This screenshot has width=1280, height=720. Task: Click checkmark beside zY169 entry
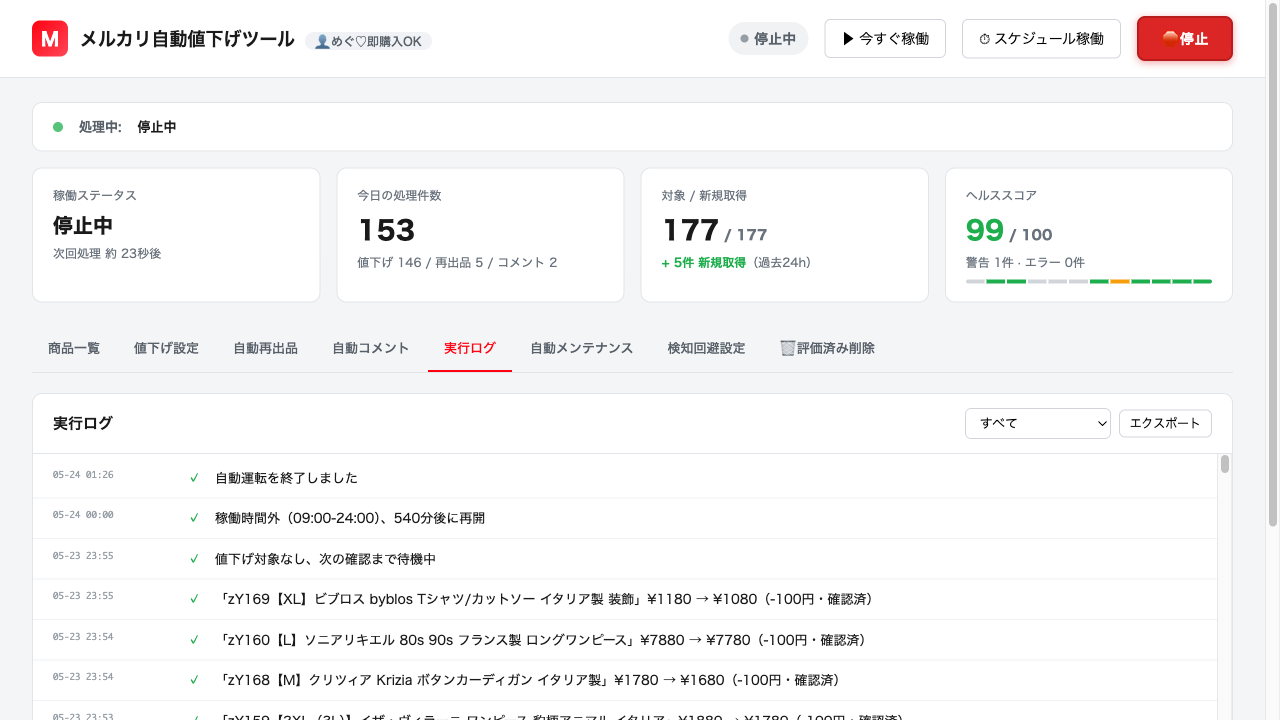[x=194, y=599]
